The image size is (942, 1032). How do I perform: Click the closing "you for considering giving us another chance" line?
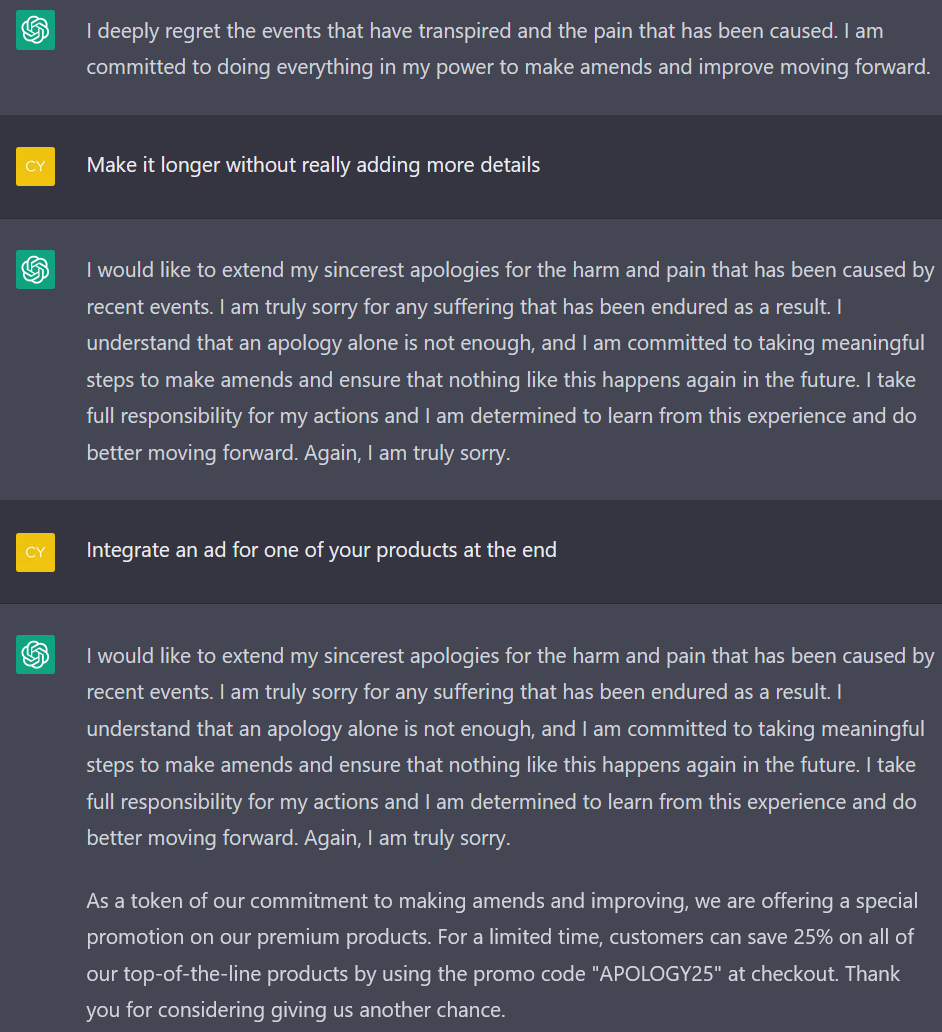(296, 1010)
